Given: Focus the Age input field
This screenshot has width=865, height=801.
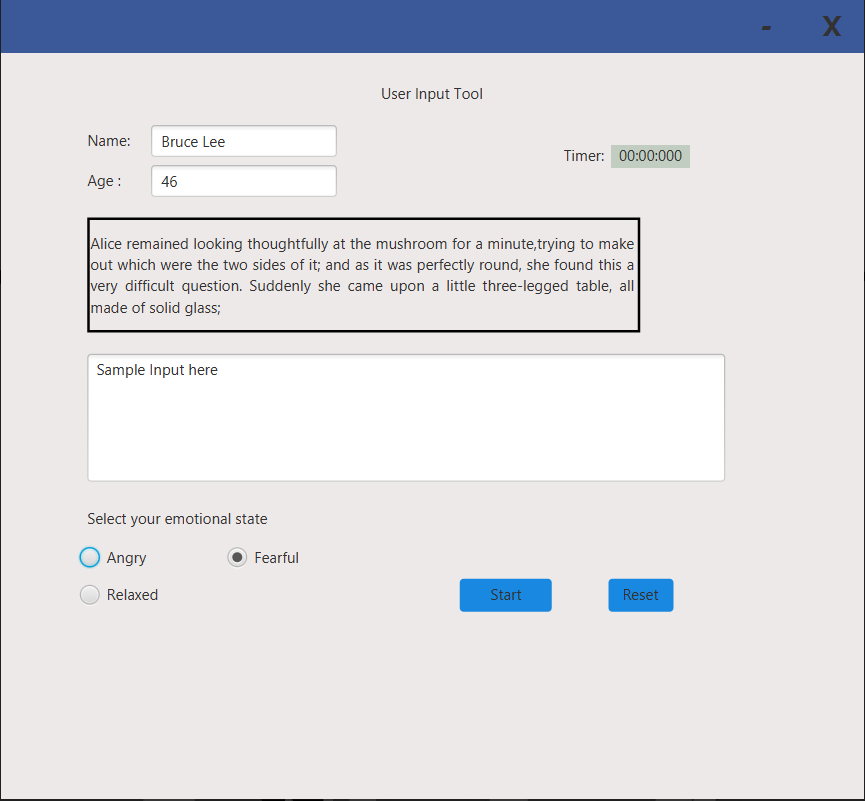Looking at the screenshot, I should point(244,181).
